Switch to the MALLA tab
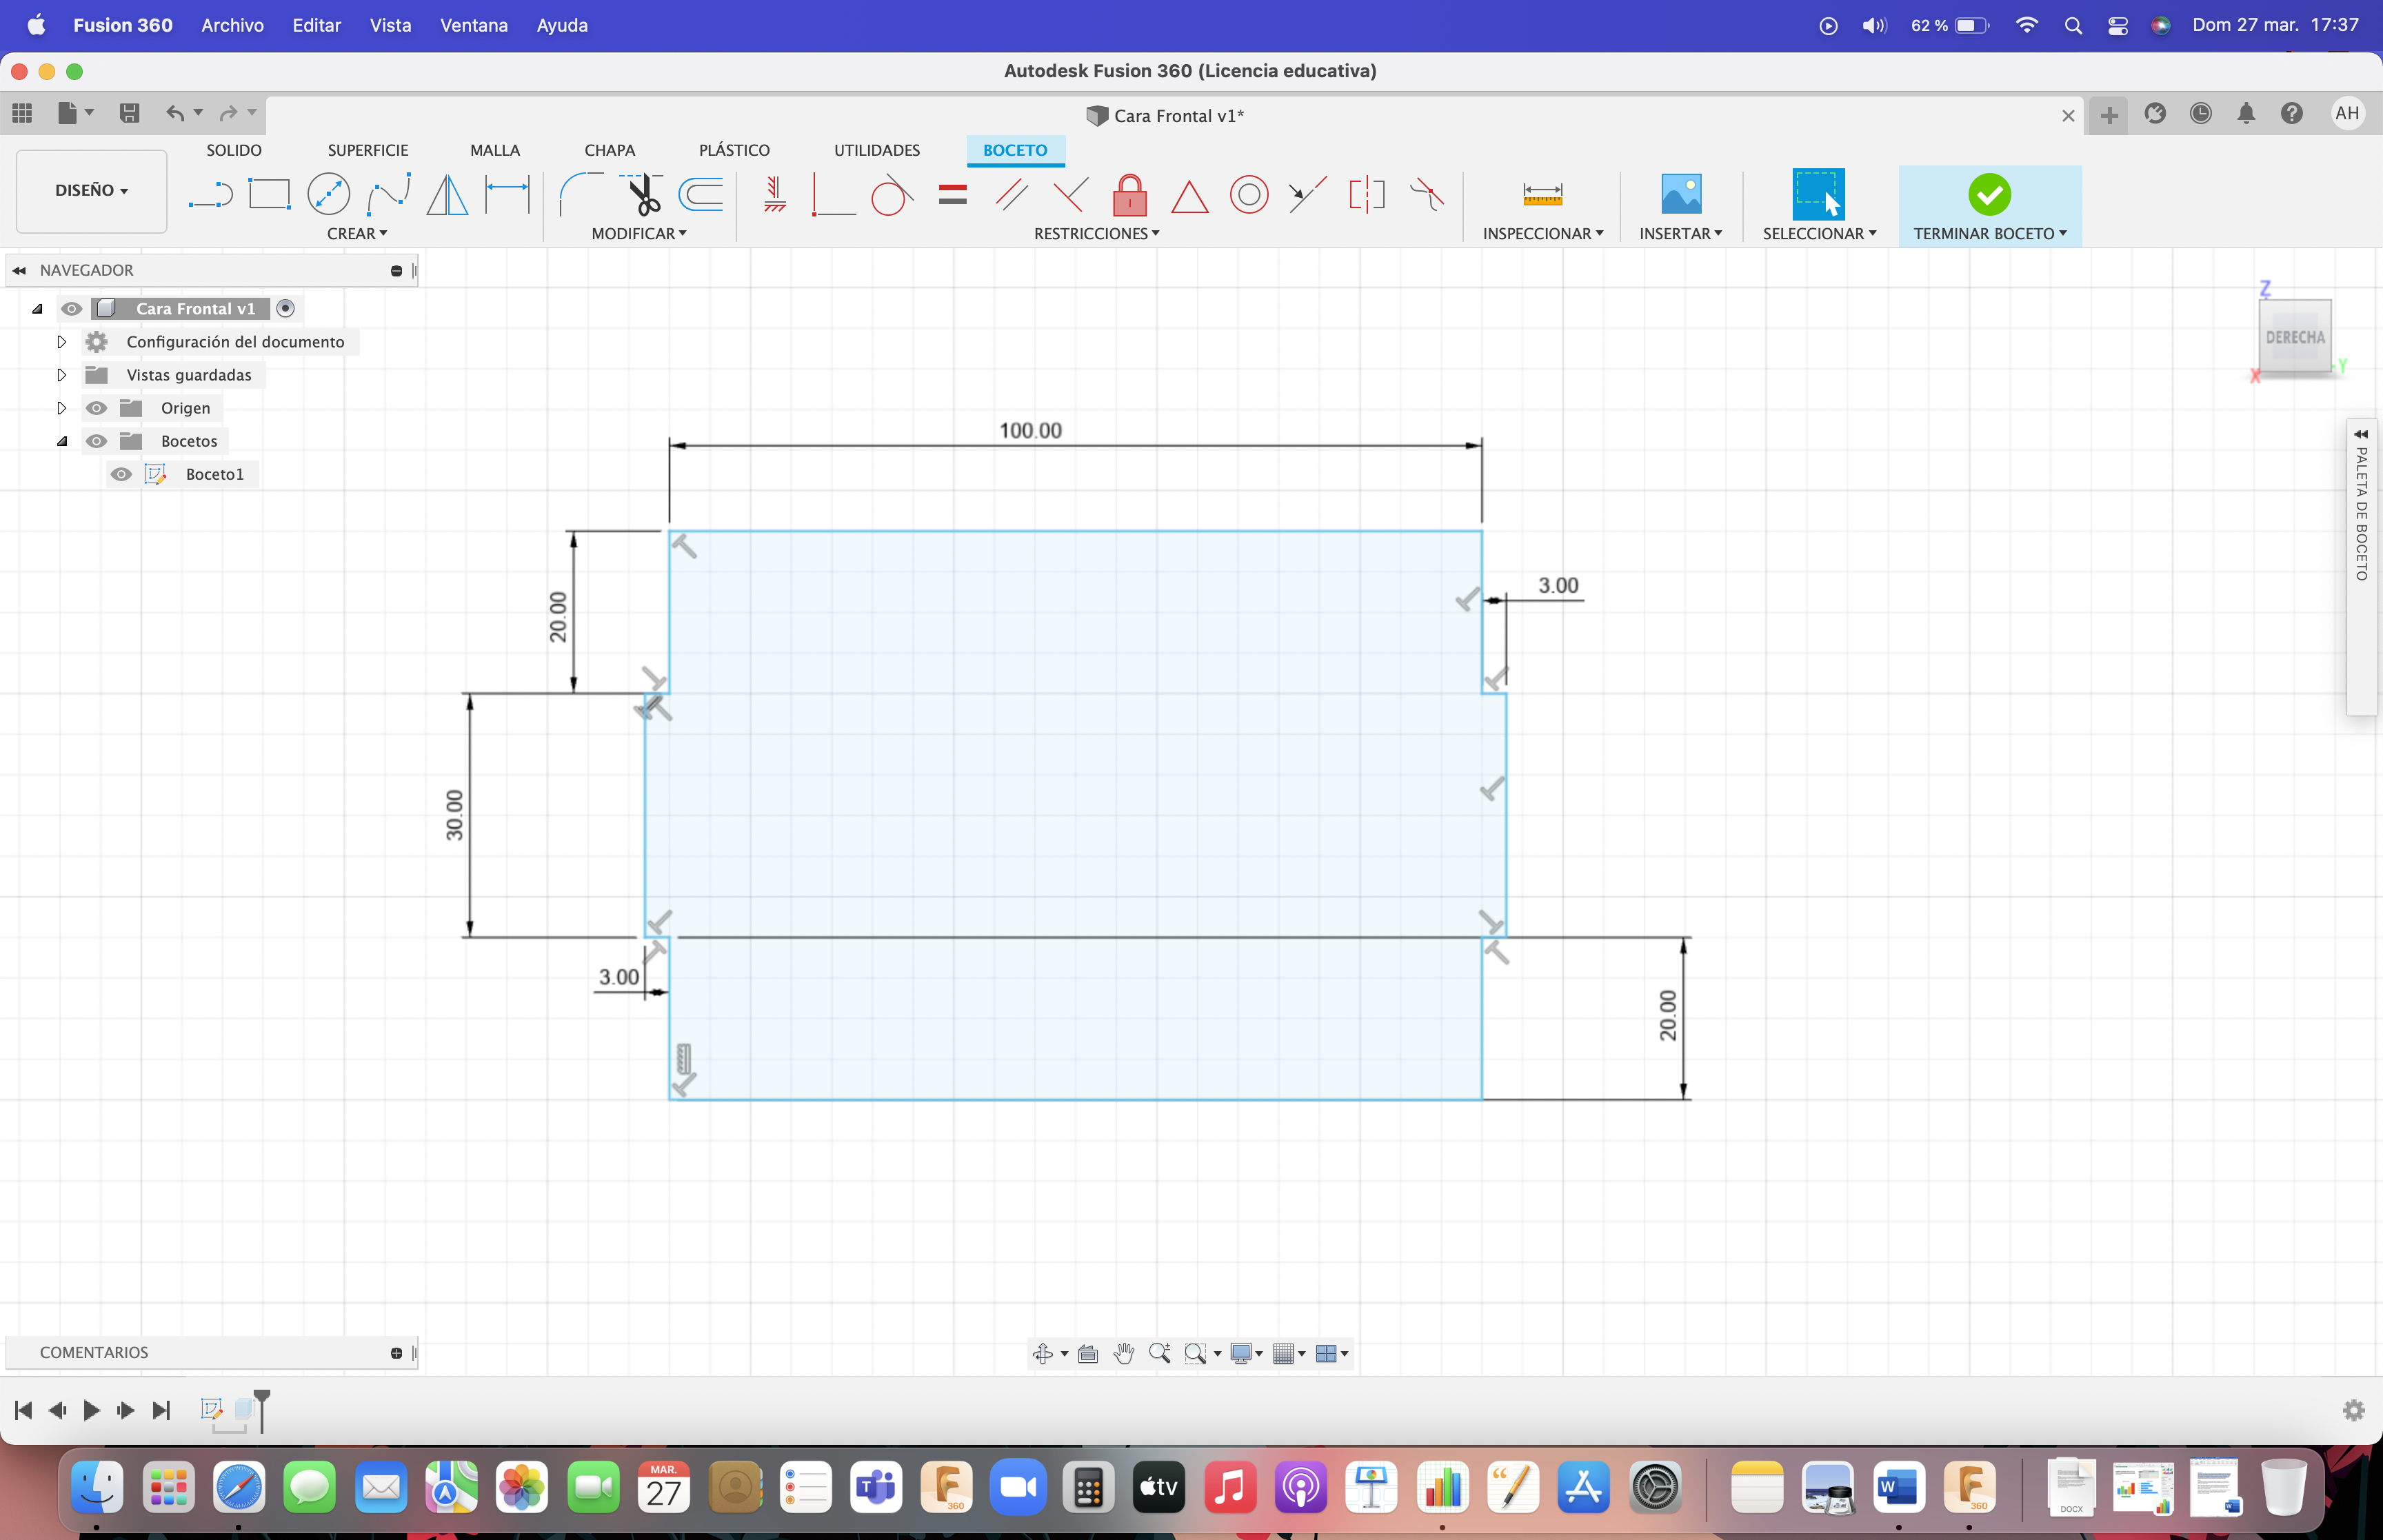 pos(495,150)
